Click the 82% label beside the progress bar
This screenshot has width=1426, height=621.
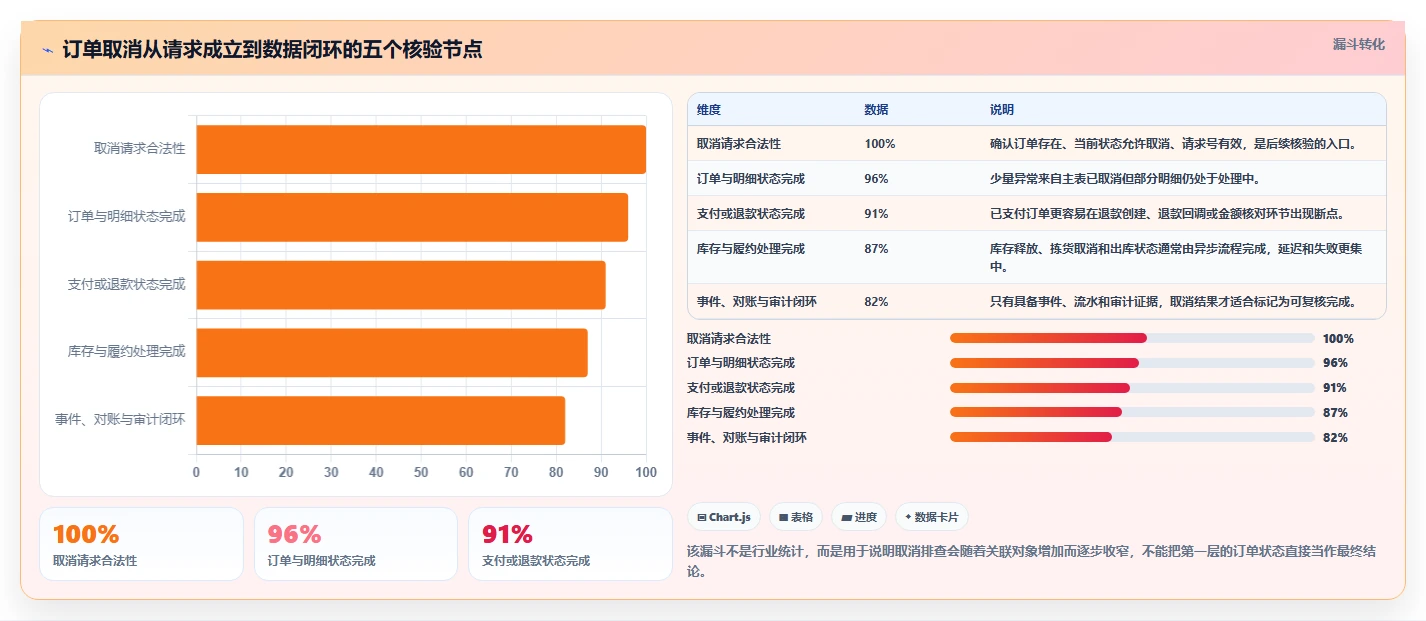click(x=1335, y=437)
